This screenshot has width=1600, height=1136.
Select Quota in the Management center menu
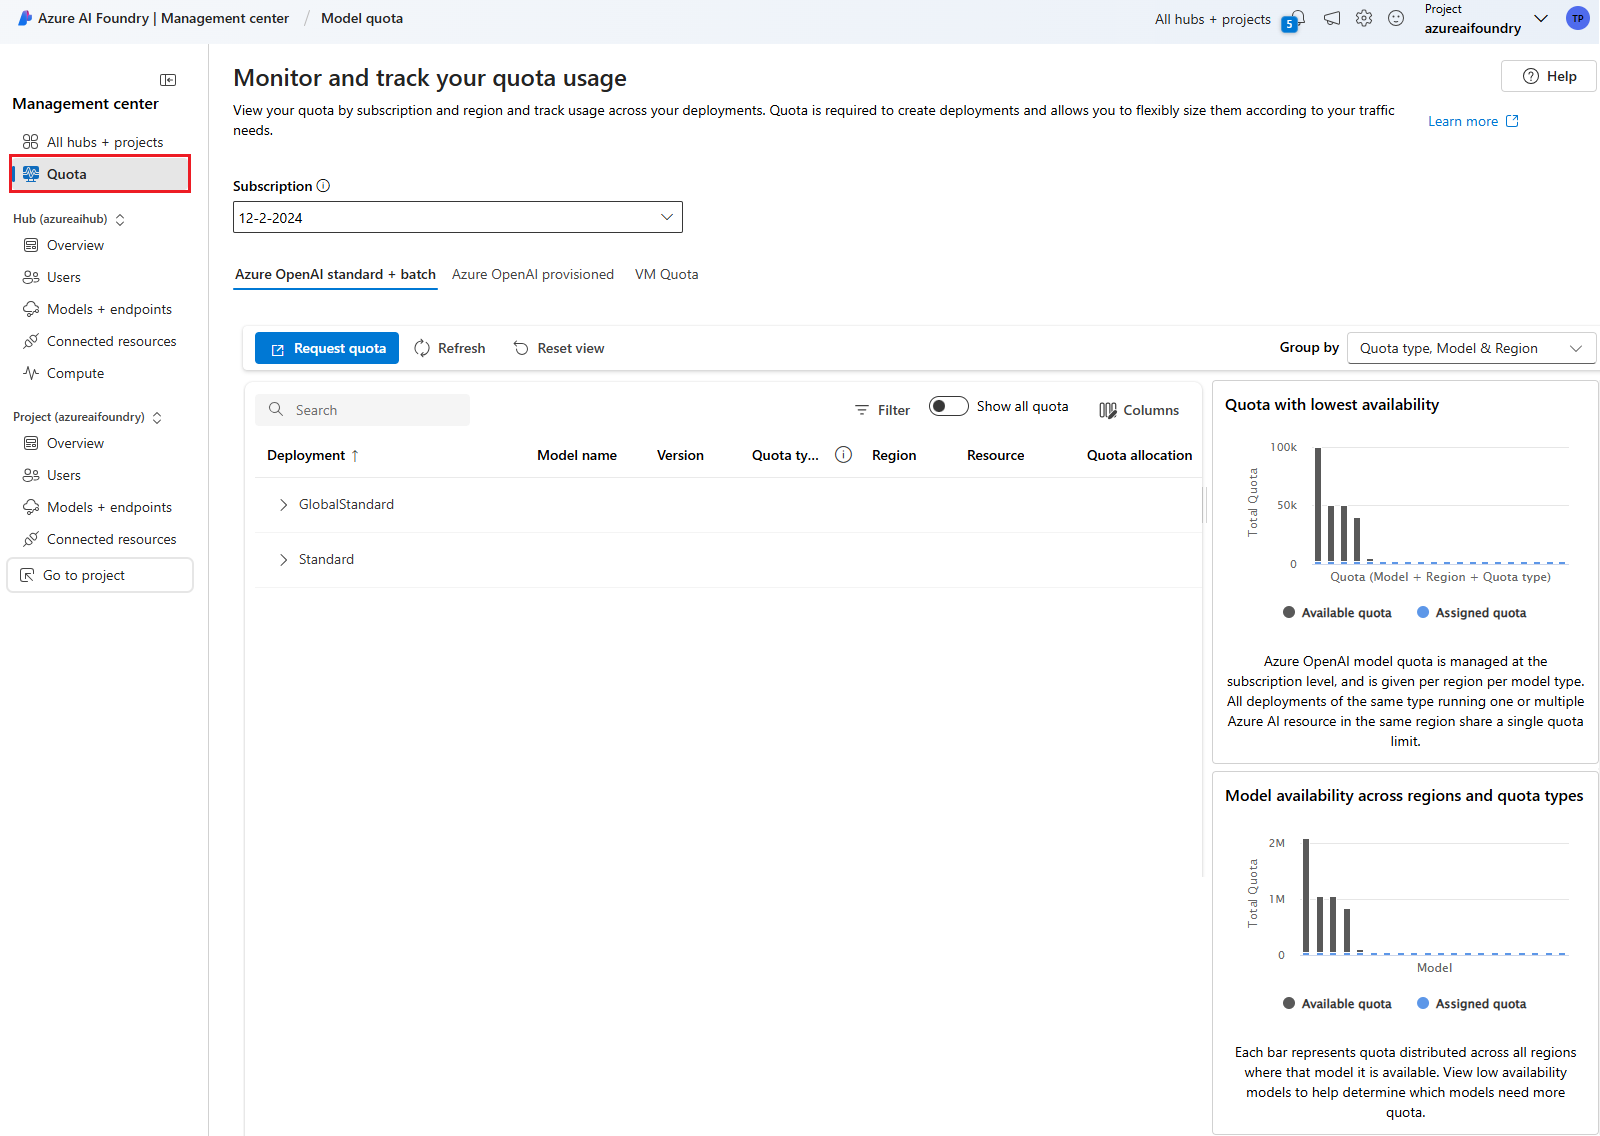[x=100, y=174]
